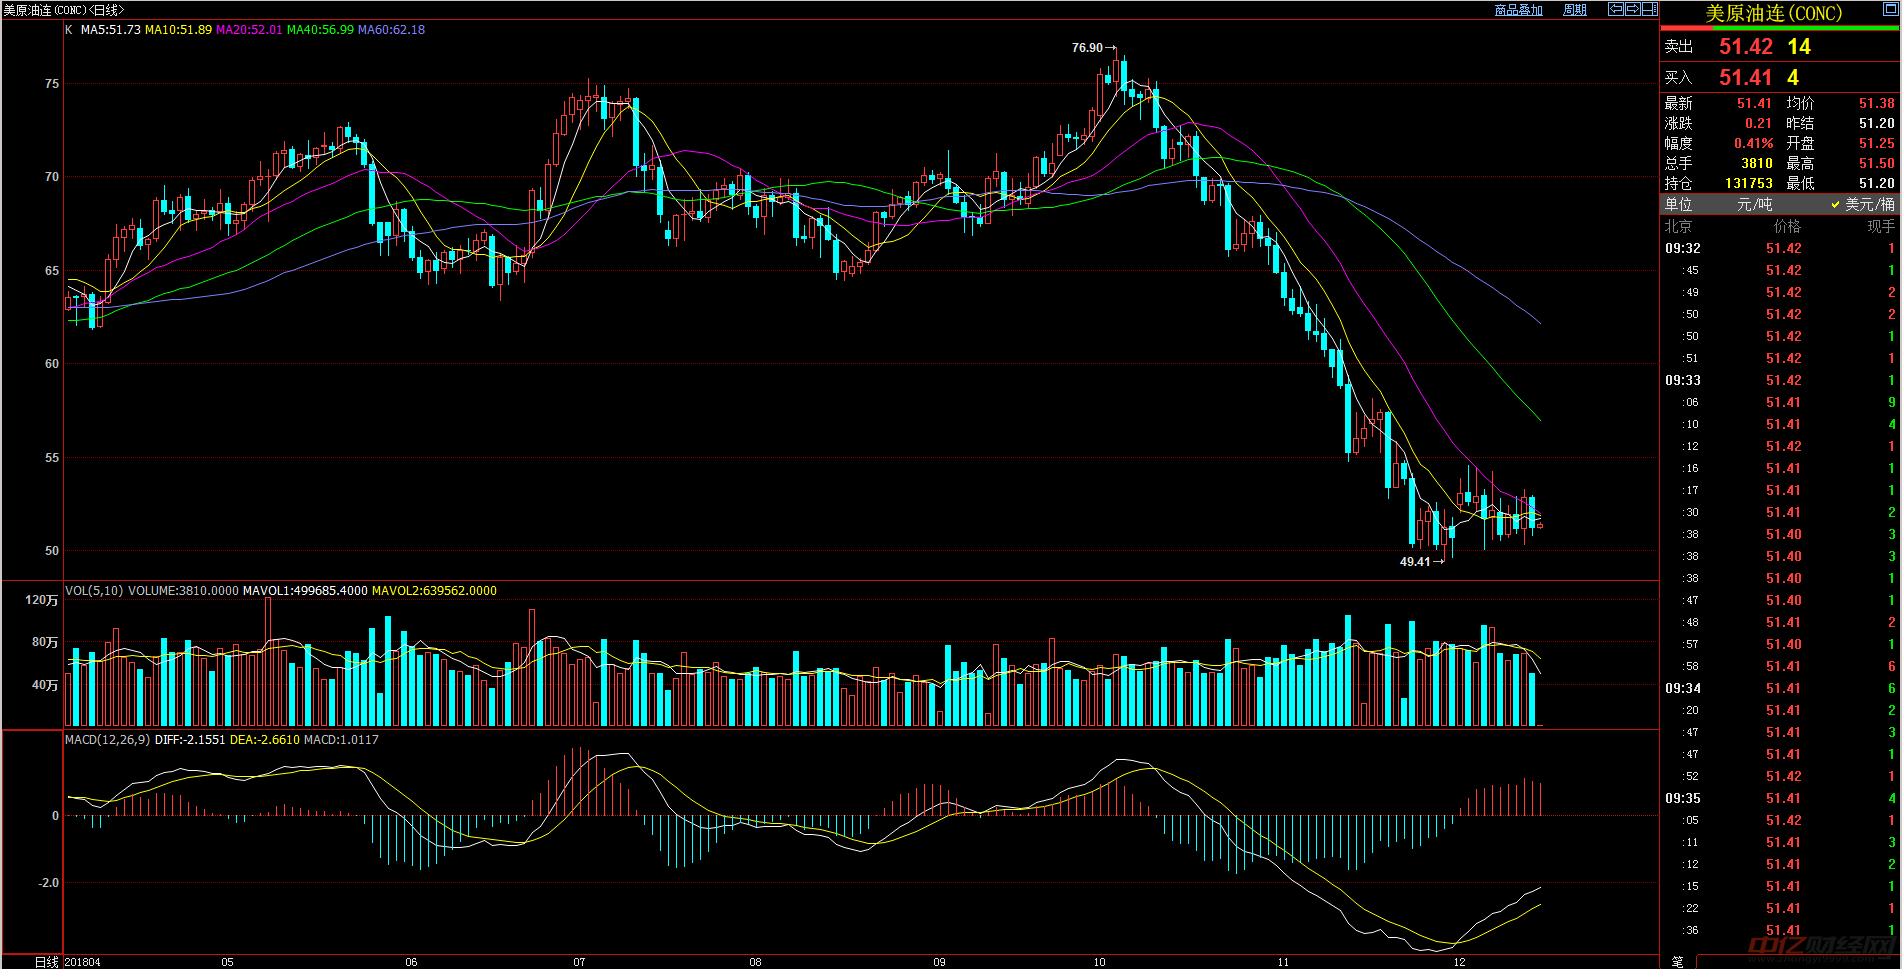Click the chart title 美原油连(CONC)<日线>

(x=64, y=10)
